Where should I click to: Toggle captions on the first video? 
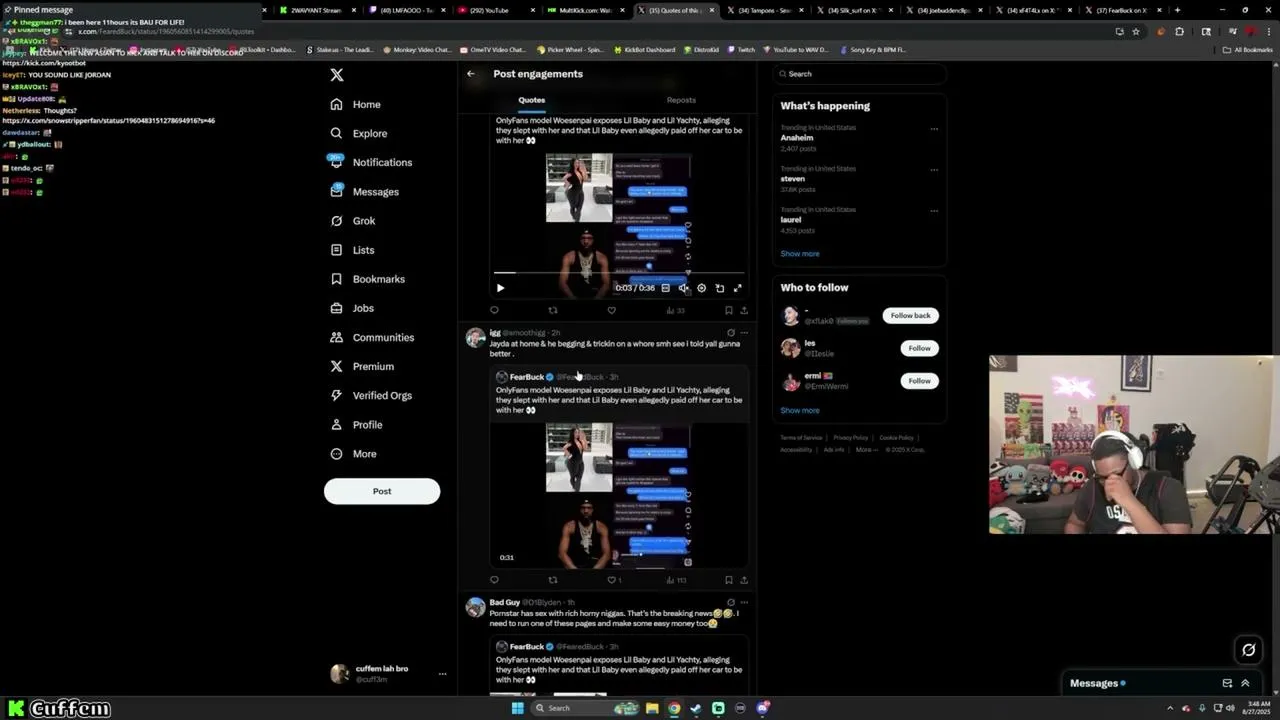click(x=665, y=288)
